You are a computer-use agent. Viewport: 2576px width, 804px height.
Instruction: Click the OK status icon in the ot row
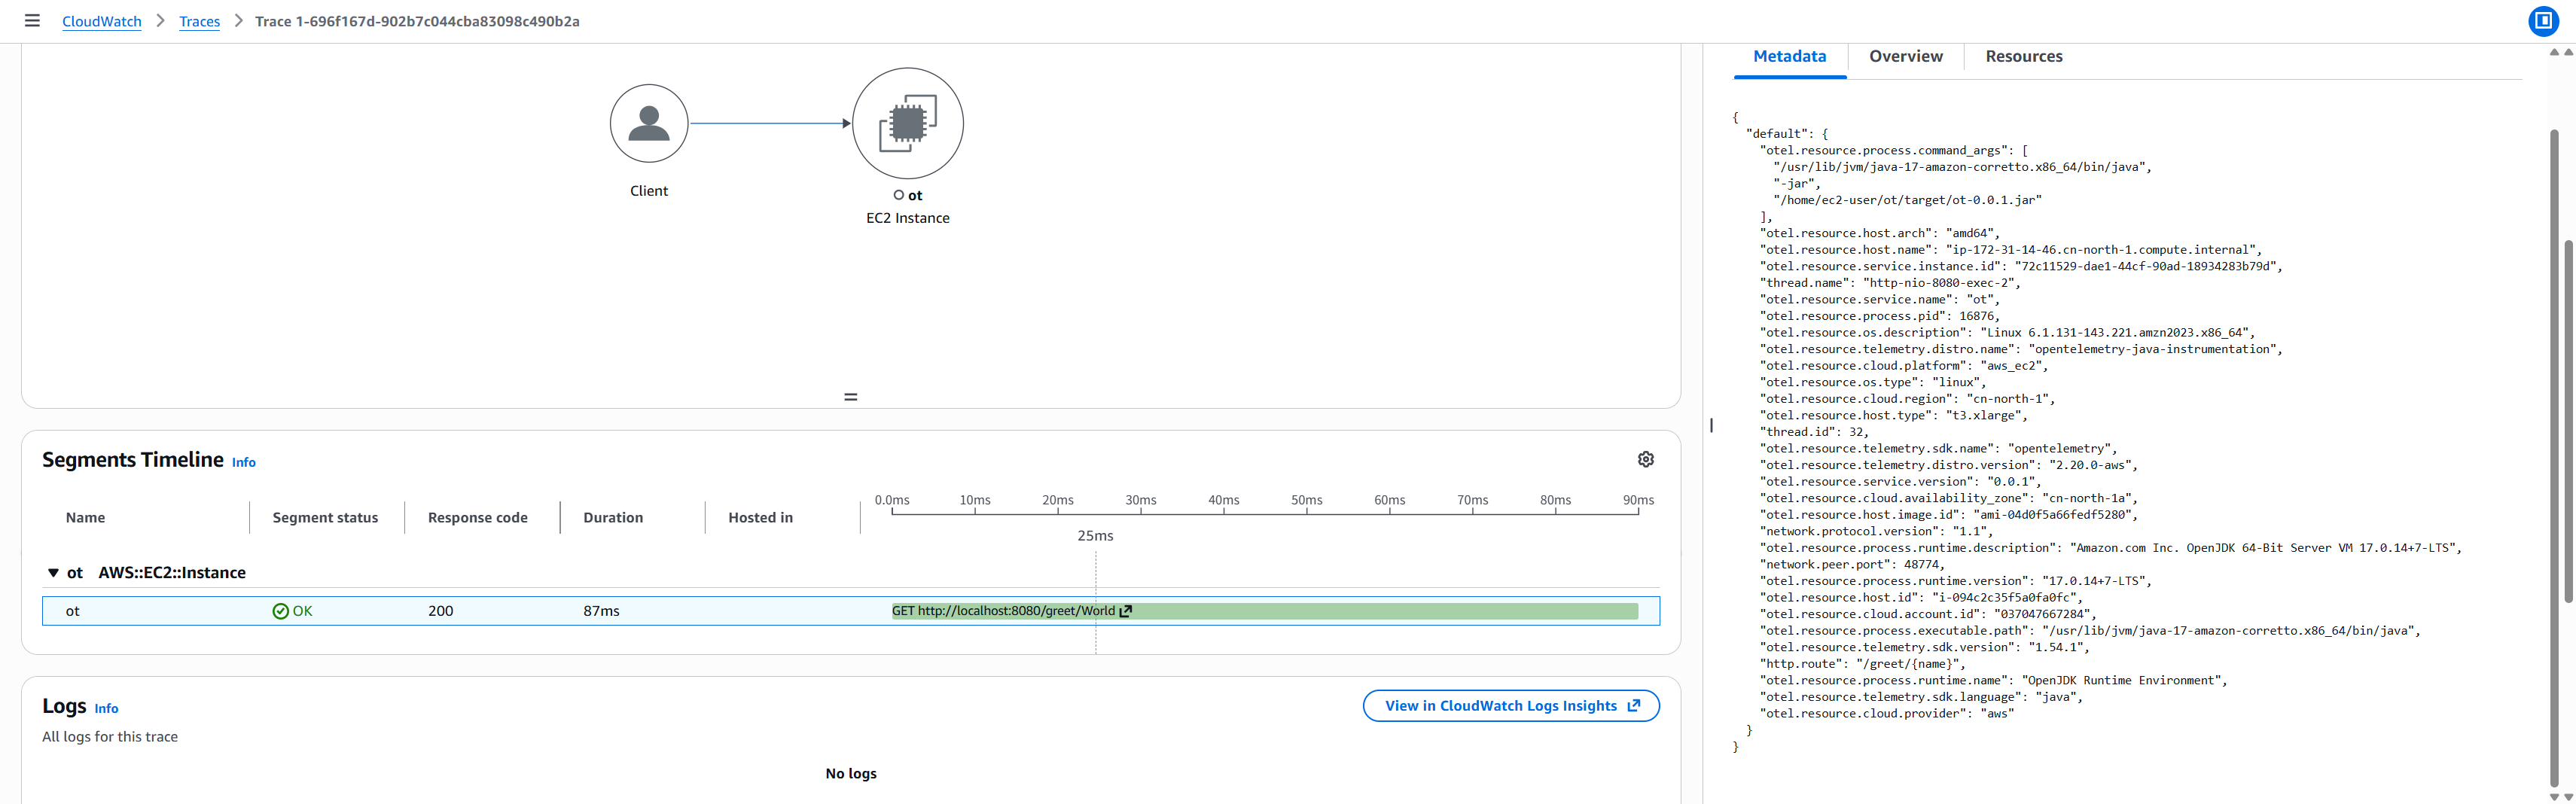tap(280, 611)
